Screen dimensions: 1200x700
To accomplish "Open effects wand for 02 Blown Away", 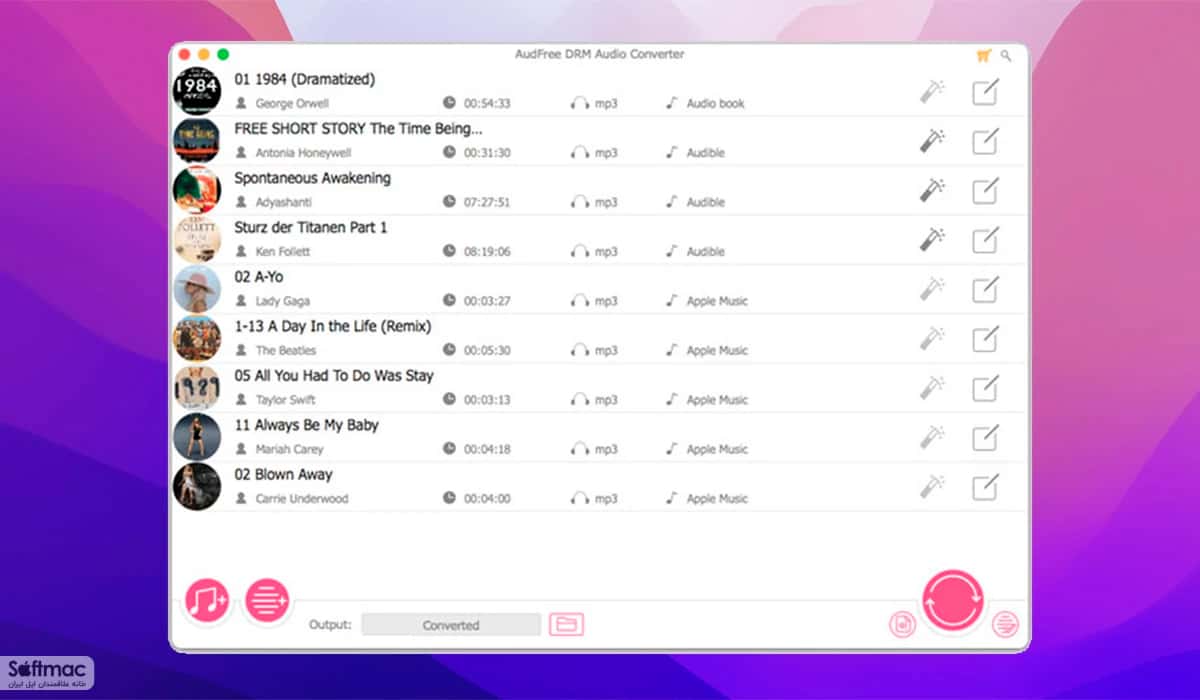I will click(x=932, y=487).
